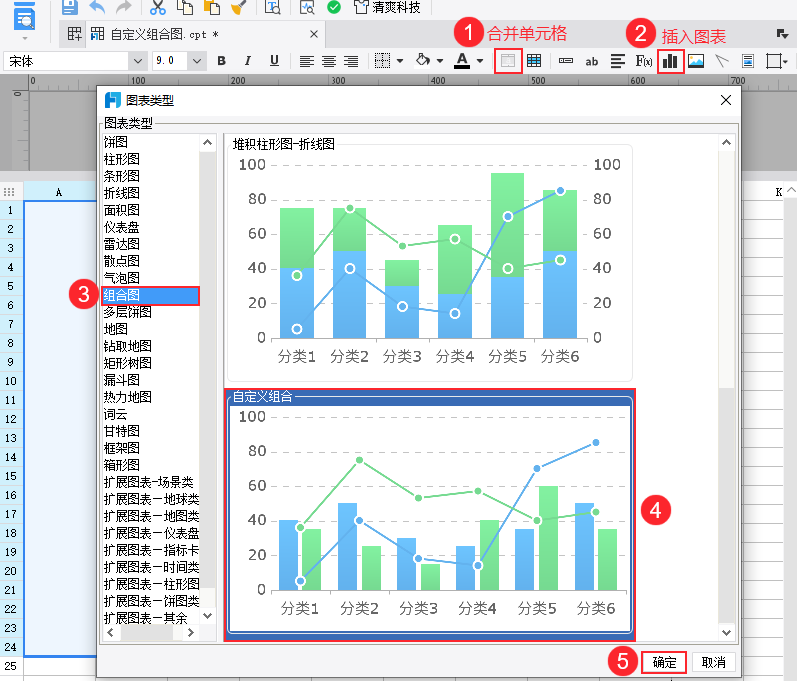Image resolution: width=797 pixels, height=681 pixels.
Task: Select 组合图 in chart type list
Action: click(x=150, y=295)
